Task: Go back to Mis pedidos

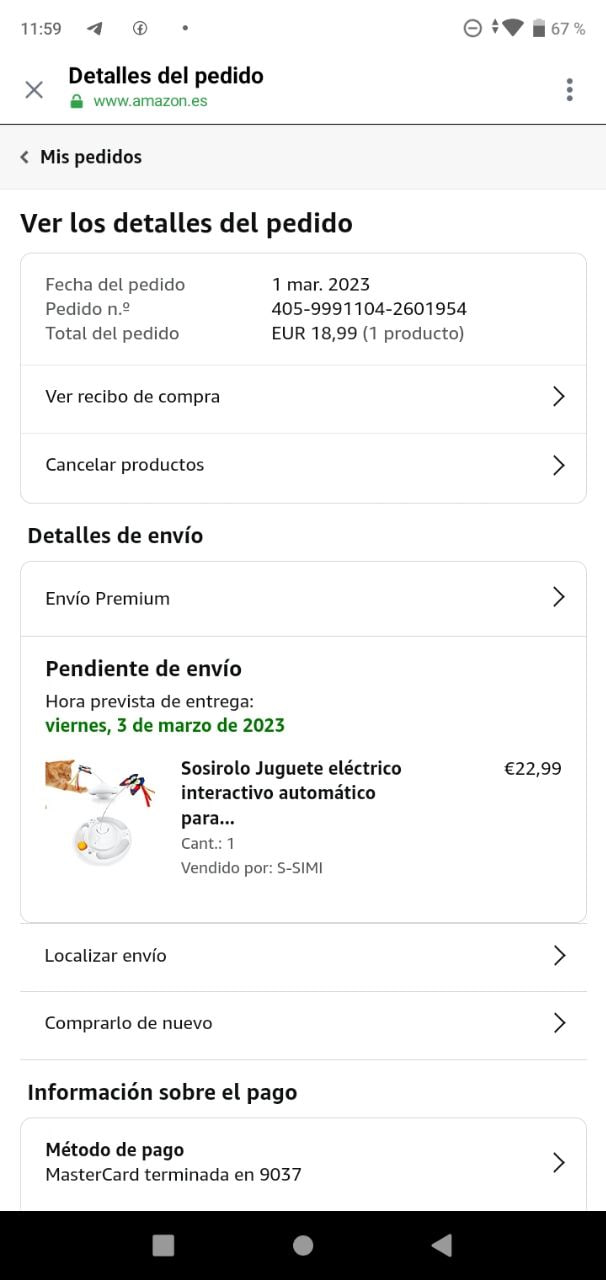Action: click(81, 157)
